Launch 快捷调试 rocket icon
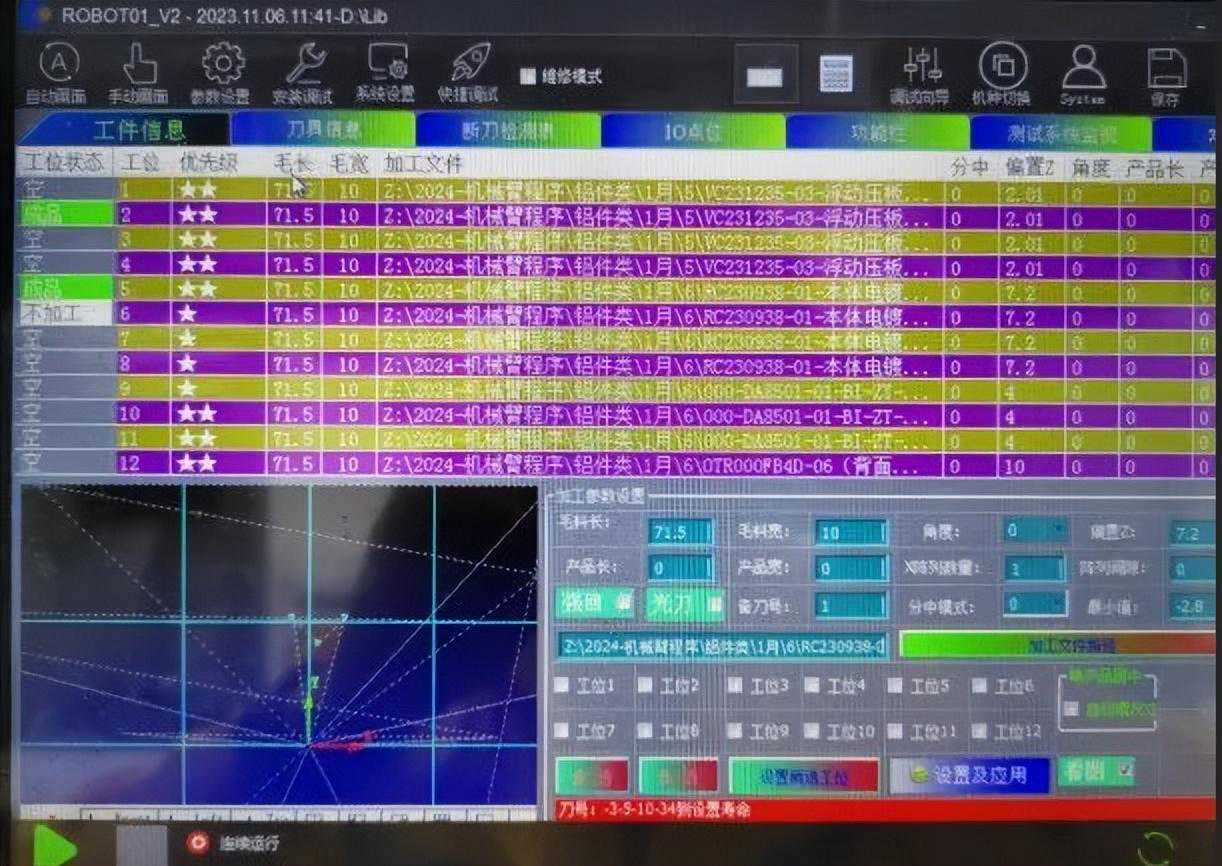 point(468,71)
